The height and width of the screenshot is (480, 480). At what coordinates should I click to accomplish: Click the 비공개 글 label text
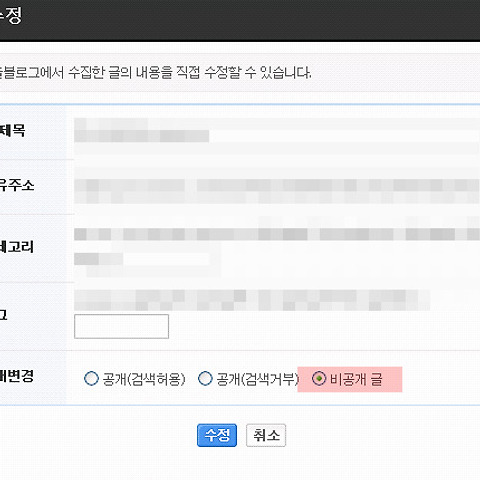click(x=356, y=379)
